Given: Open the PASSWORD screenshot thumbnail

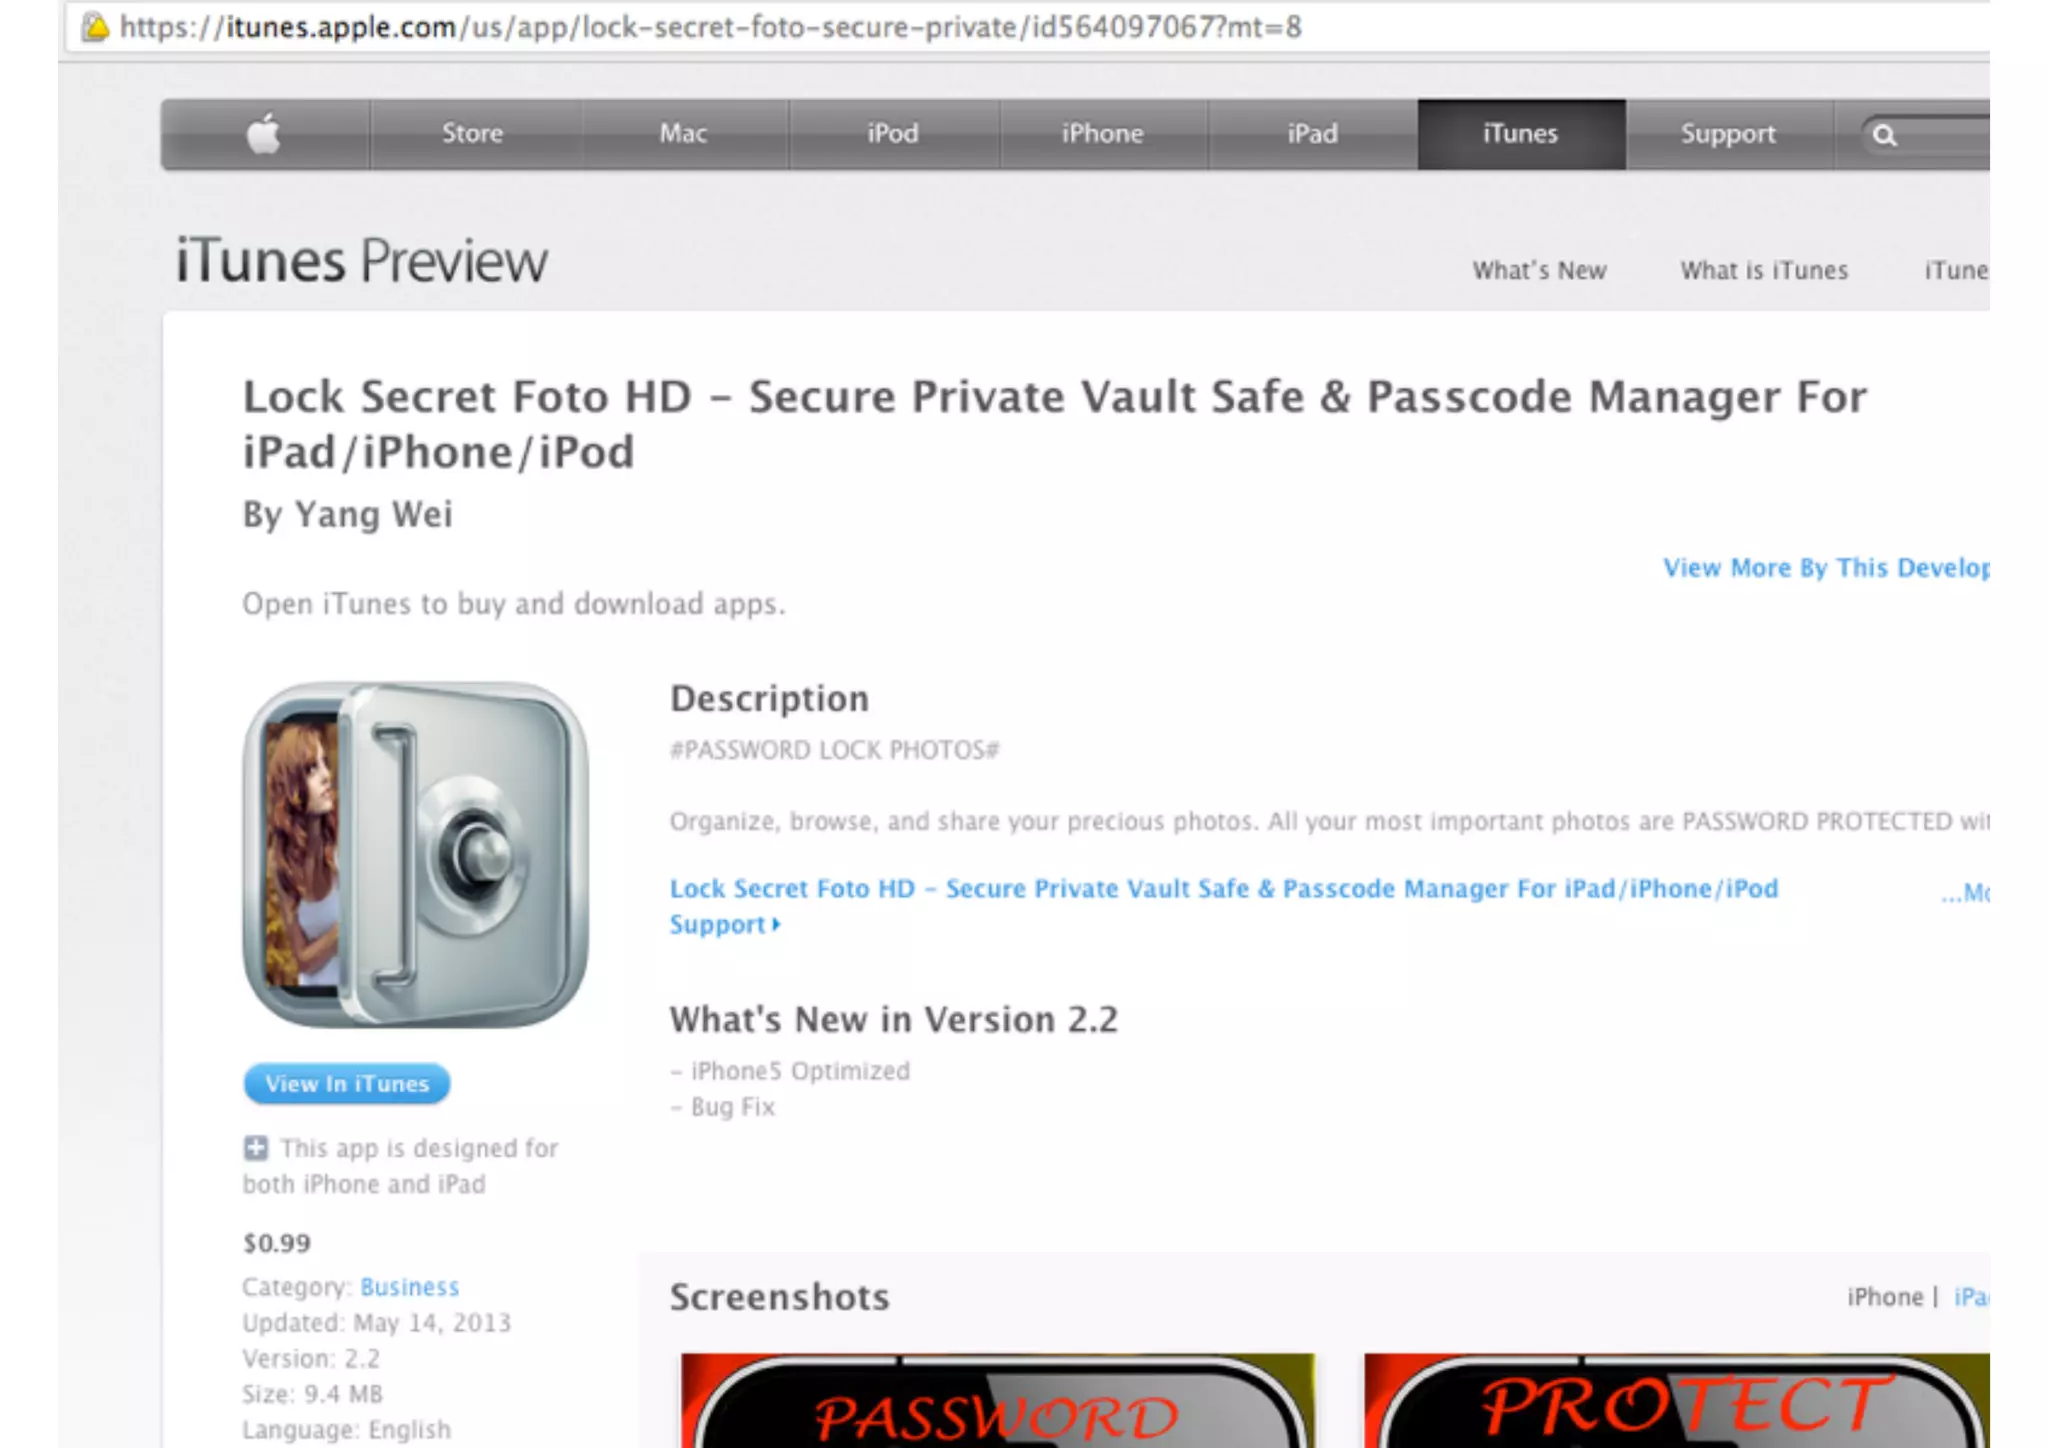Looking at the screenshot, I should click(998, 1400).
